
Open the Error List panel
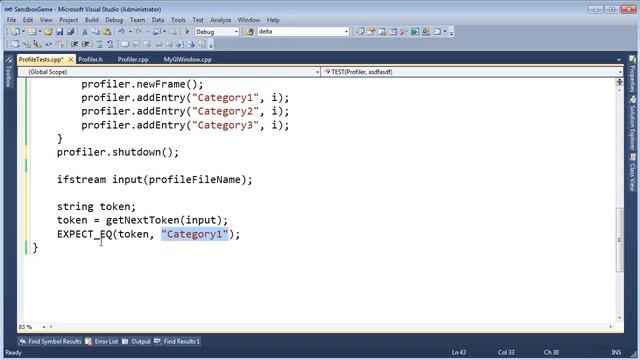tap(102, 341)
